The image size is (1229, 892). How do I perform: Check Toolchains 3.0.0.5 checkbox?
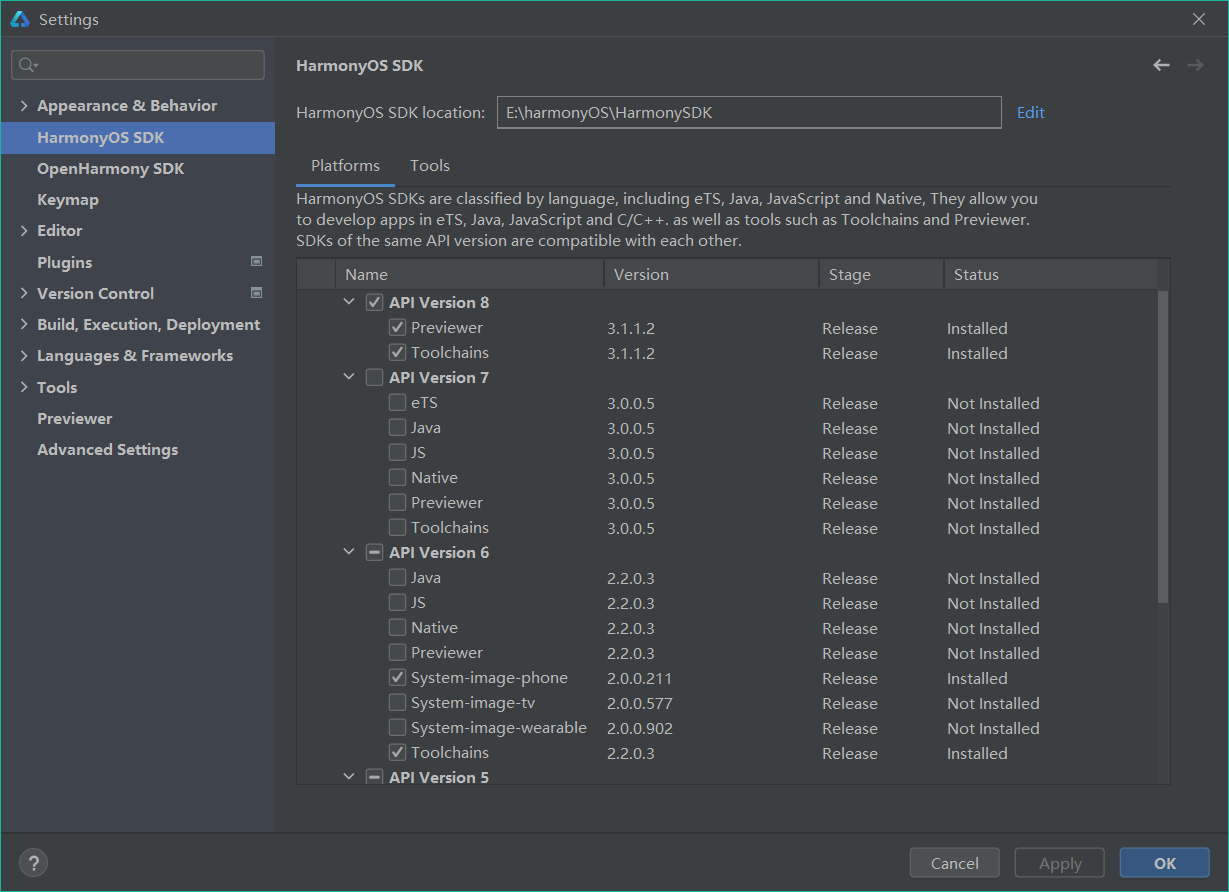point(397,527)
